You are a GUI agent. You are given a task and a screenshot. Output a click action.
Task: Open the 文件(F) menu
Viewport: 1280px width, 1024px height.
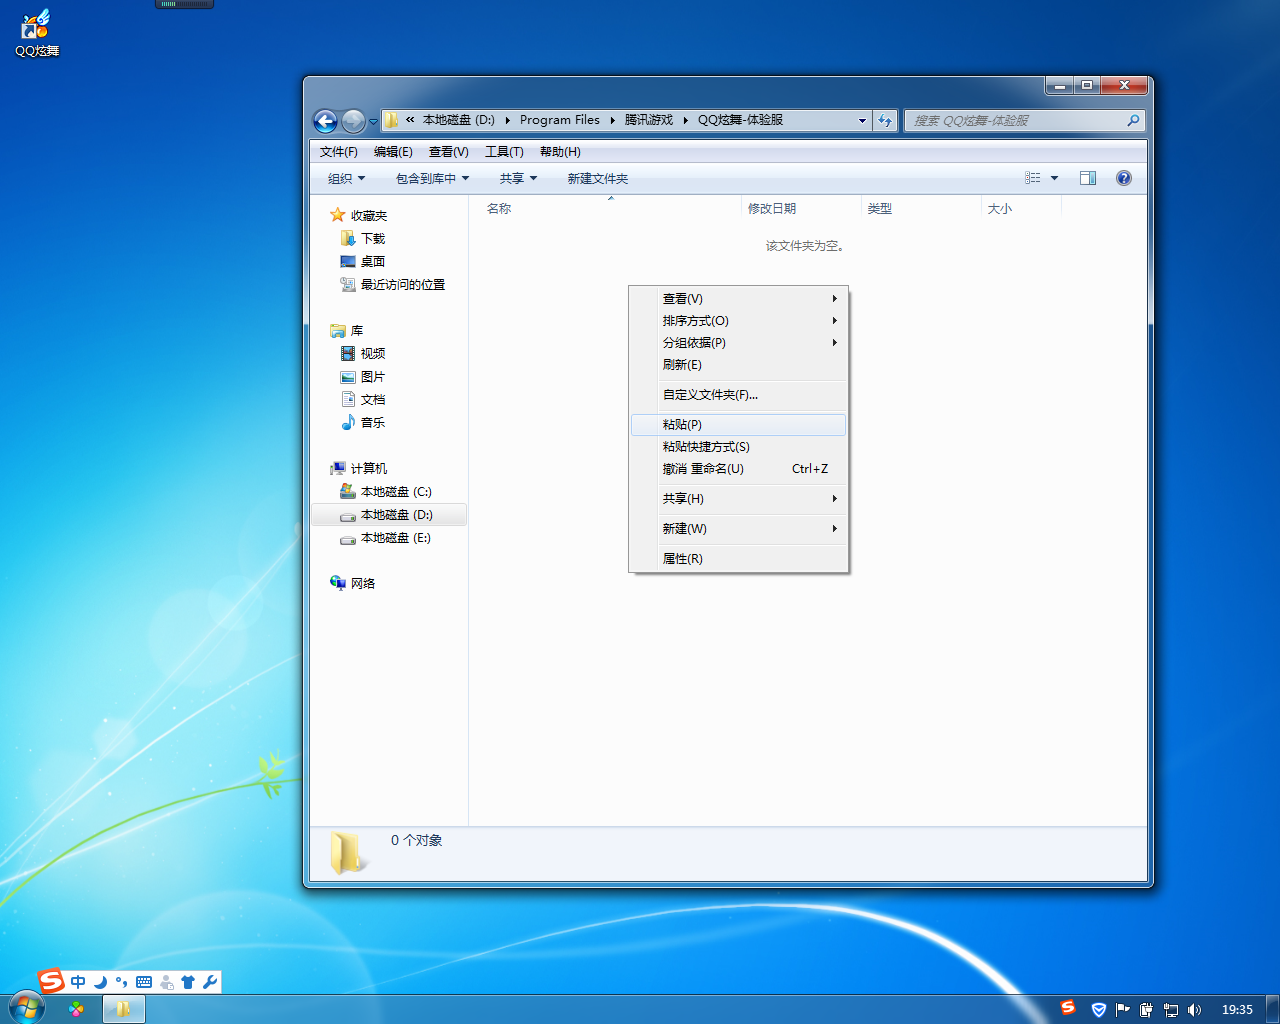point(339,152)
